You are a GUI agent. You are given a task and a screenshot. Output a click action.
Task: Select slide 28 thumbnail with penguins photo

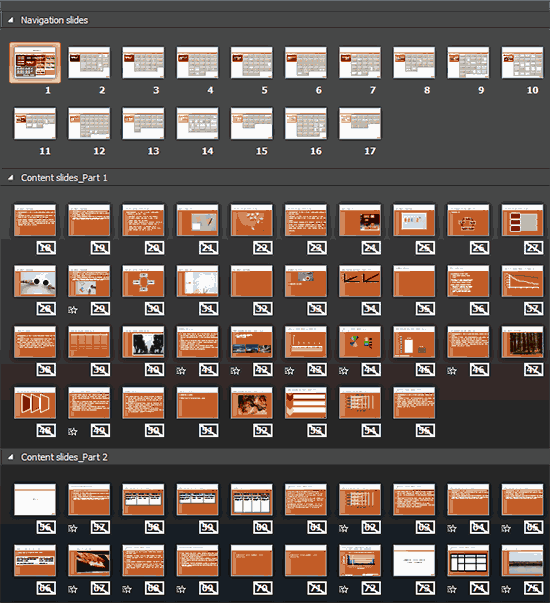coord(35,281)
